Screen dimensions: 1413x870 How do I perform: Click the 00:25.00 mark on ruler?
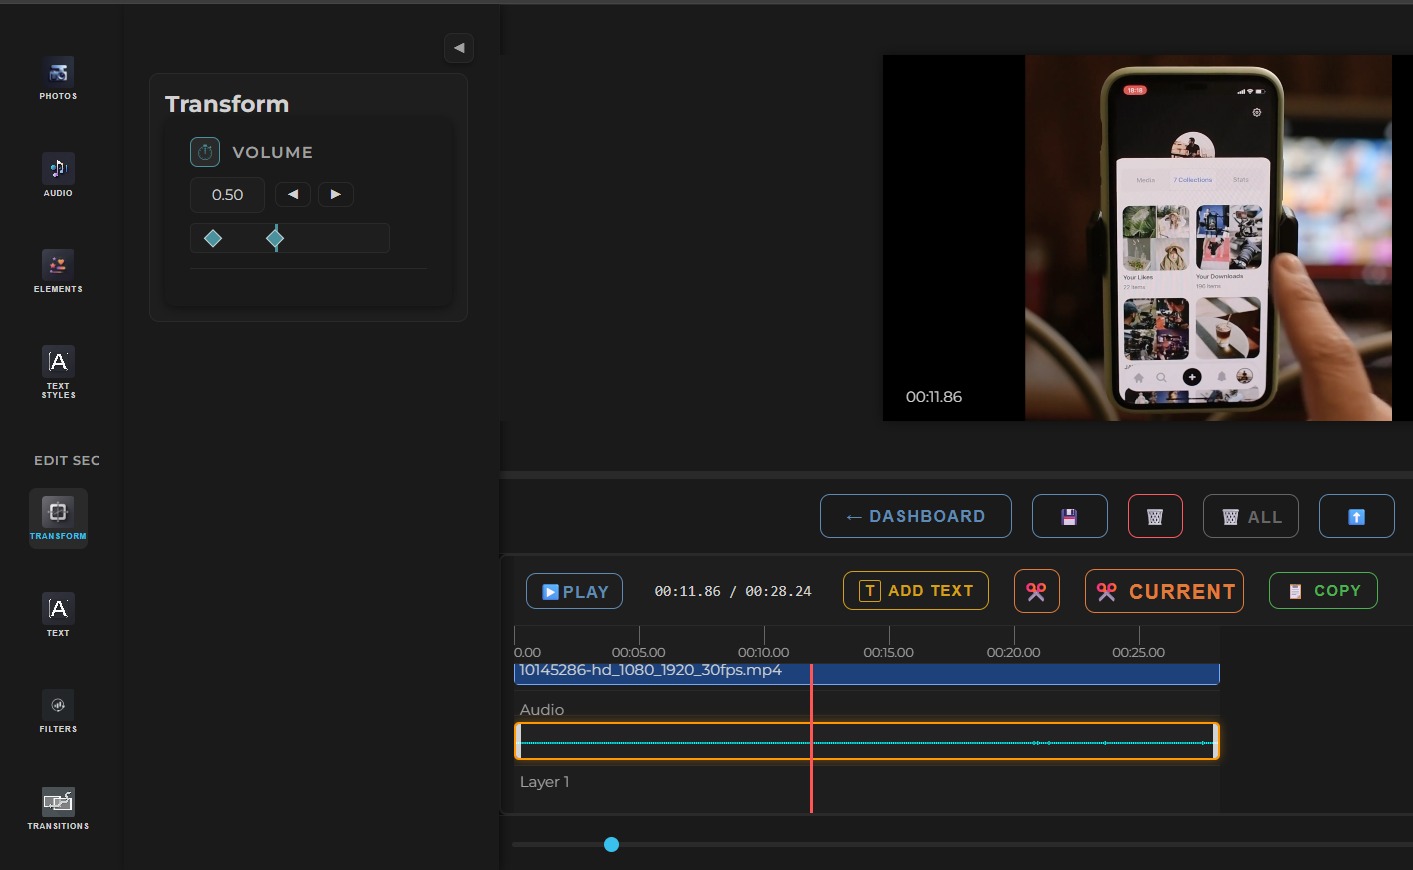click(x=1138, y=652)
